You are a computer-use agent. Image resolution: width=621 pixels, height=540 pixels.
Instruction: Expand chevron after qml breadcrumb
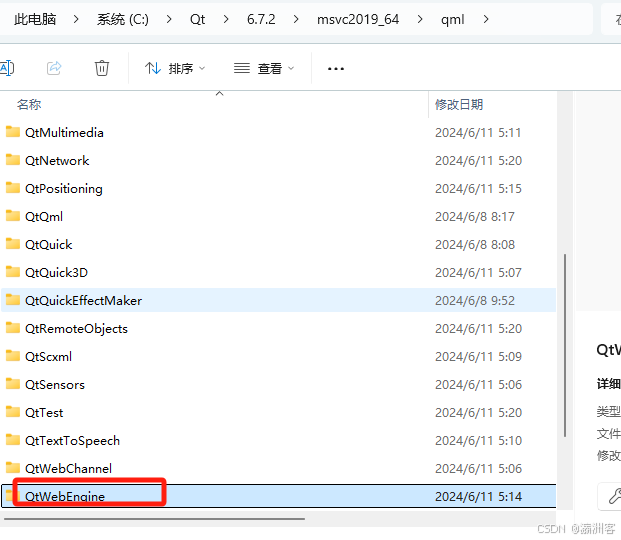click(486, 19)
